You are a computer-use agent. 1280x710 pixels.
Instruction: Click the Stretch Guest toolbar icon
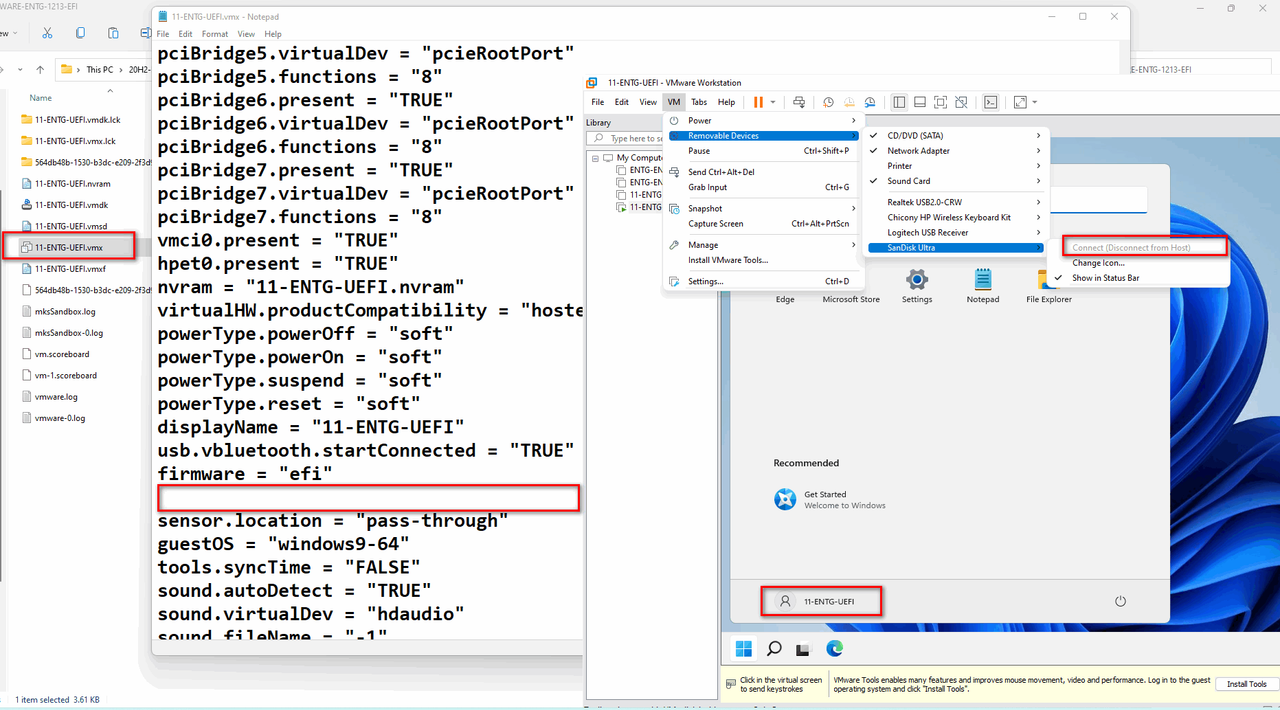[x=1020, y=102]
